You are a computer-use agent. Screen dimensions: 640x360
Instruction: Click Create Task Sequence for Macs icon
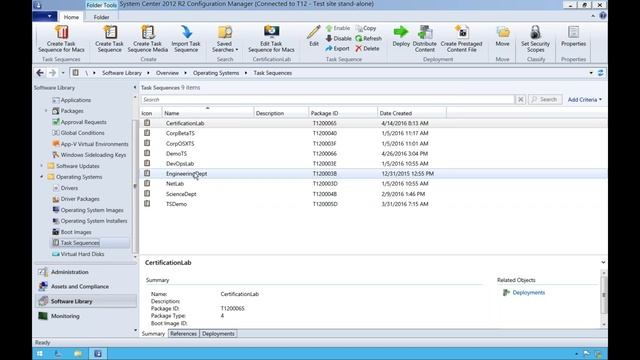(x=61, y=38)
